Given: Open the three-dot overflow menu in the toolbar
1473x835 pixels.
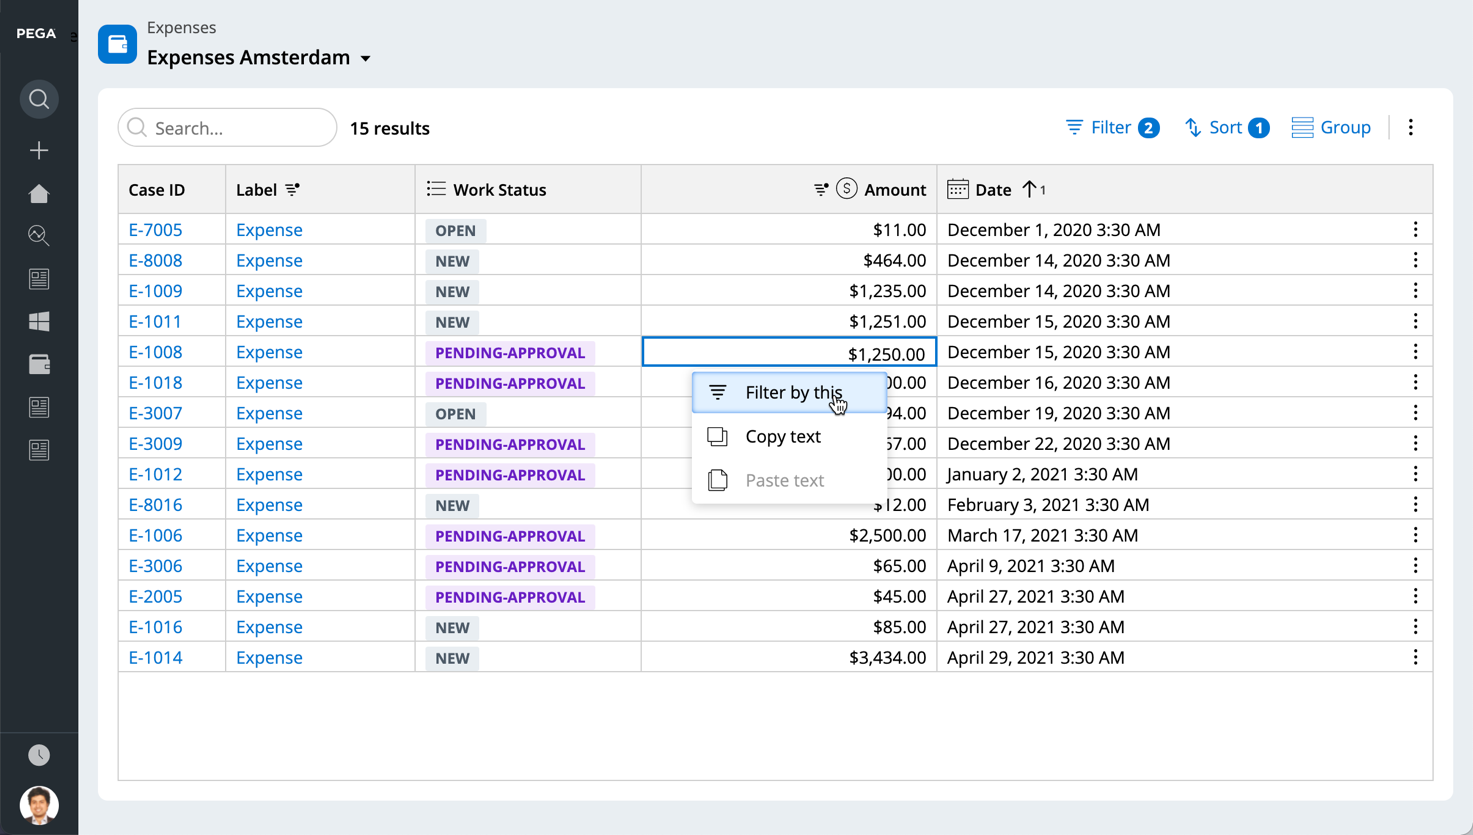Looking at the screenshot, I should coord(1411,127).
